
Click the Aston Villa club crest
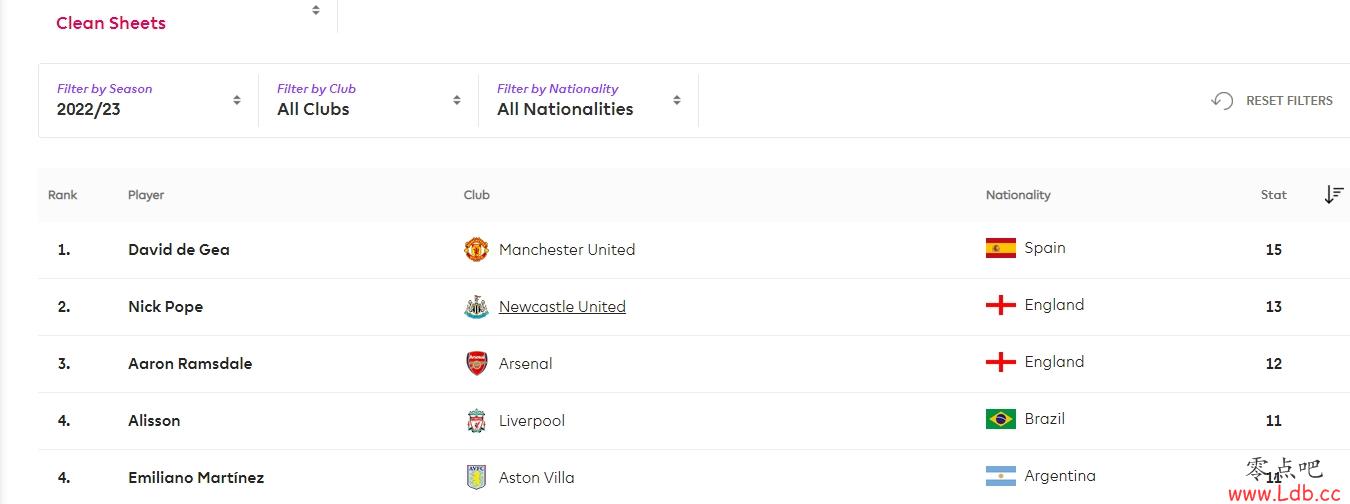476,477
